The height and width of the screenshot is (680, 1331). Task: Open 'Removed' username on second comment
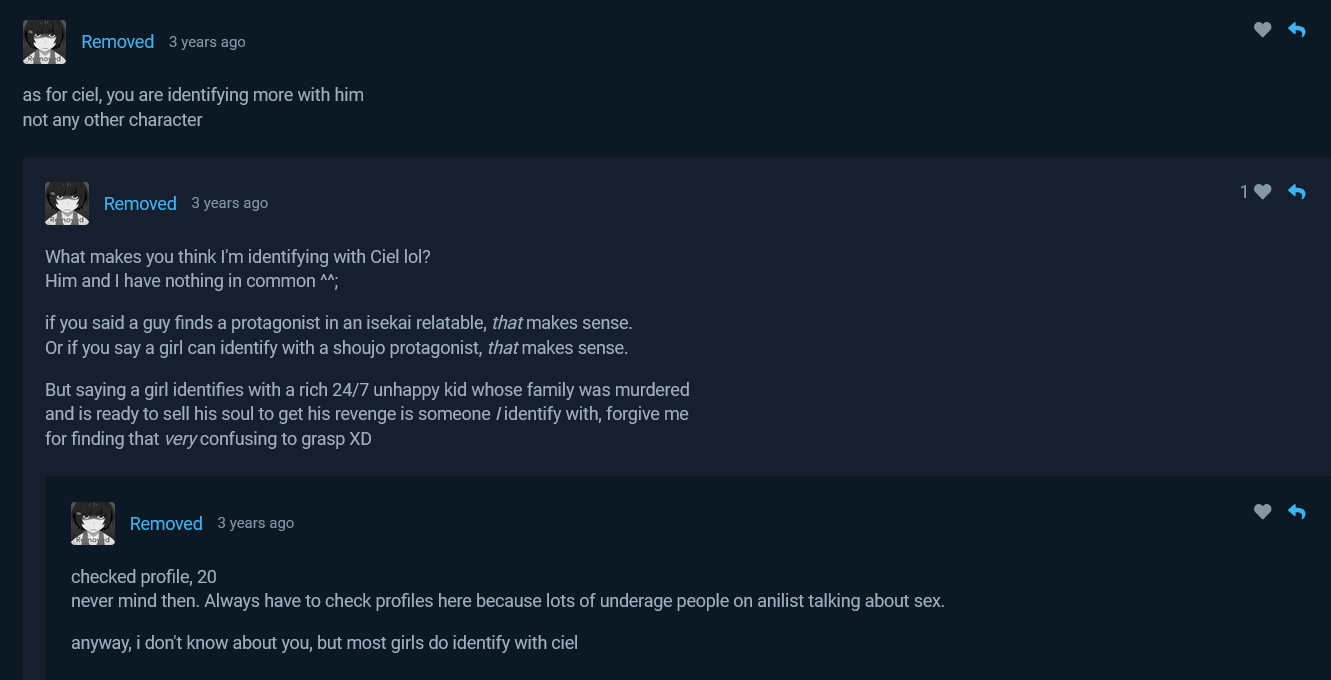(x=140, y=203)
